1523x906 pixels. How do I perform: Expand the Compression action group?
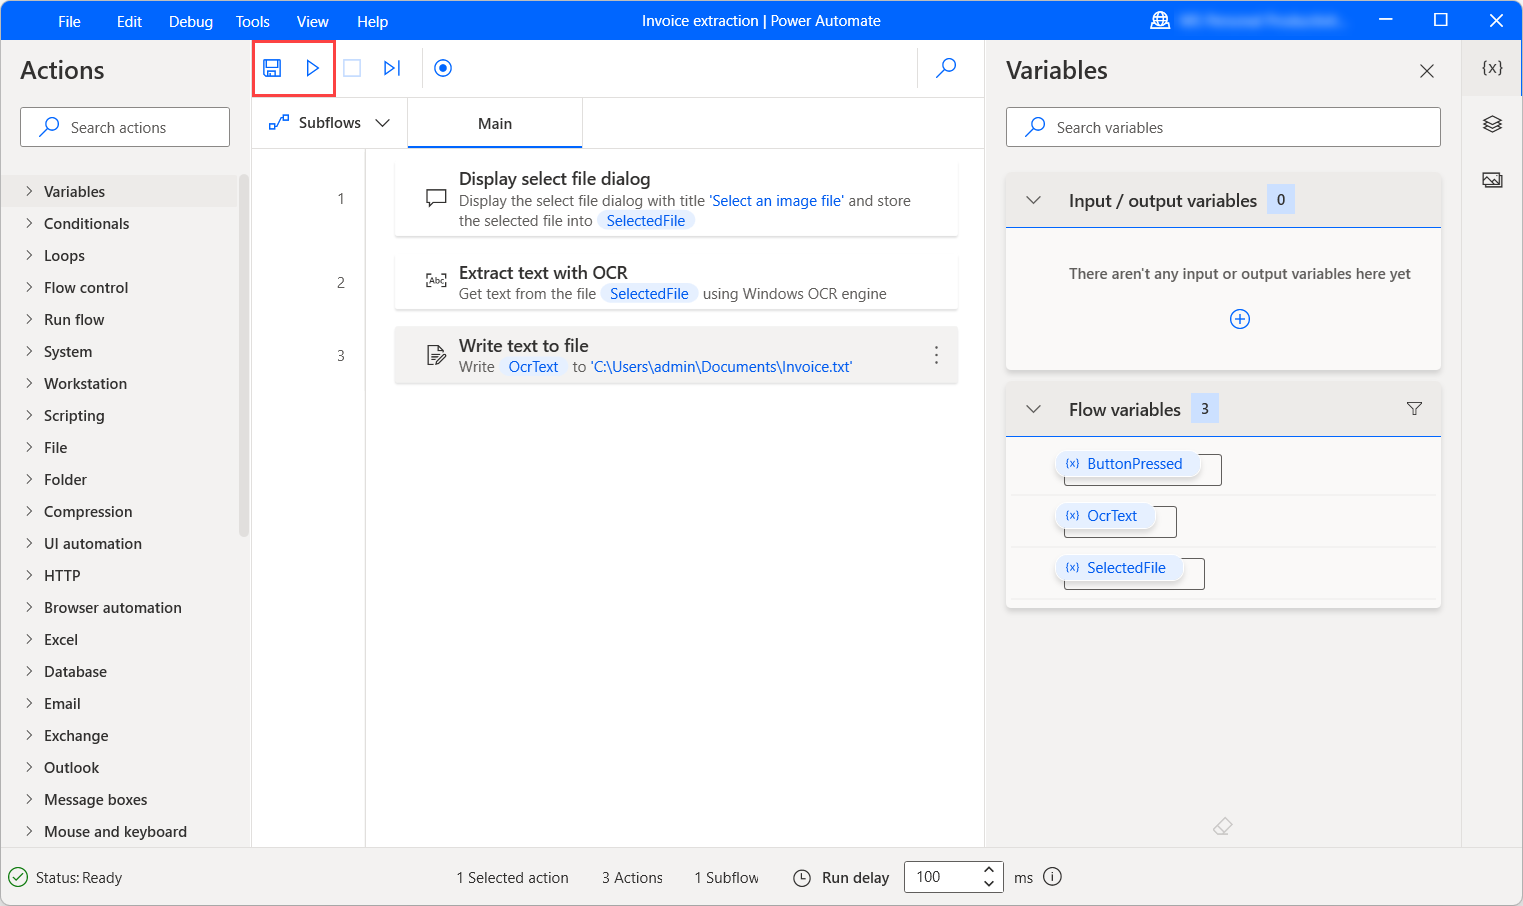pos(29,511)
